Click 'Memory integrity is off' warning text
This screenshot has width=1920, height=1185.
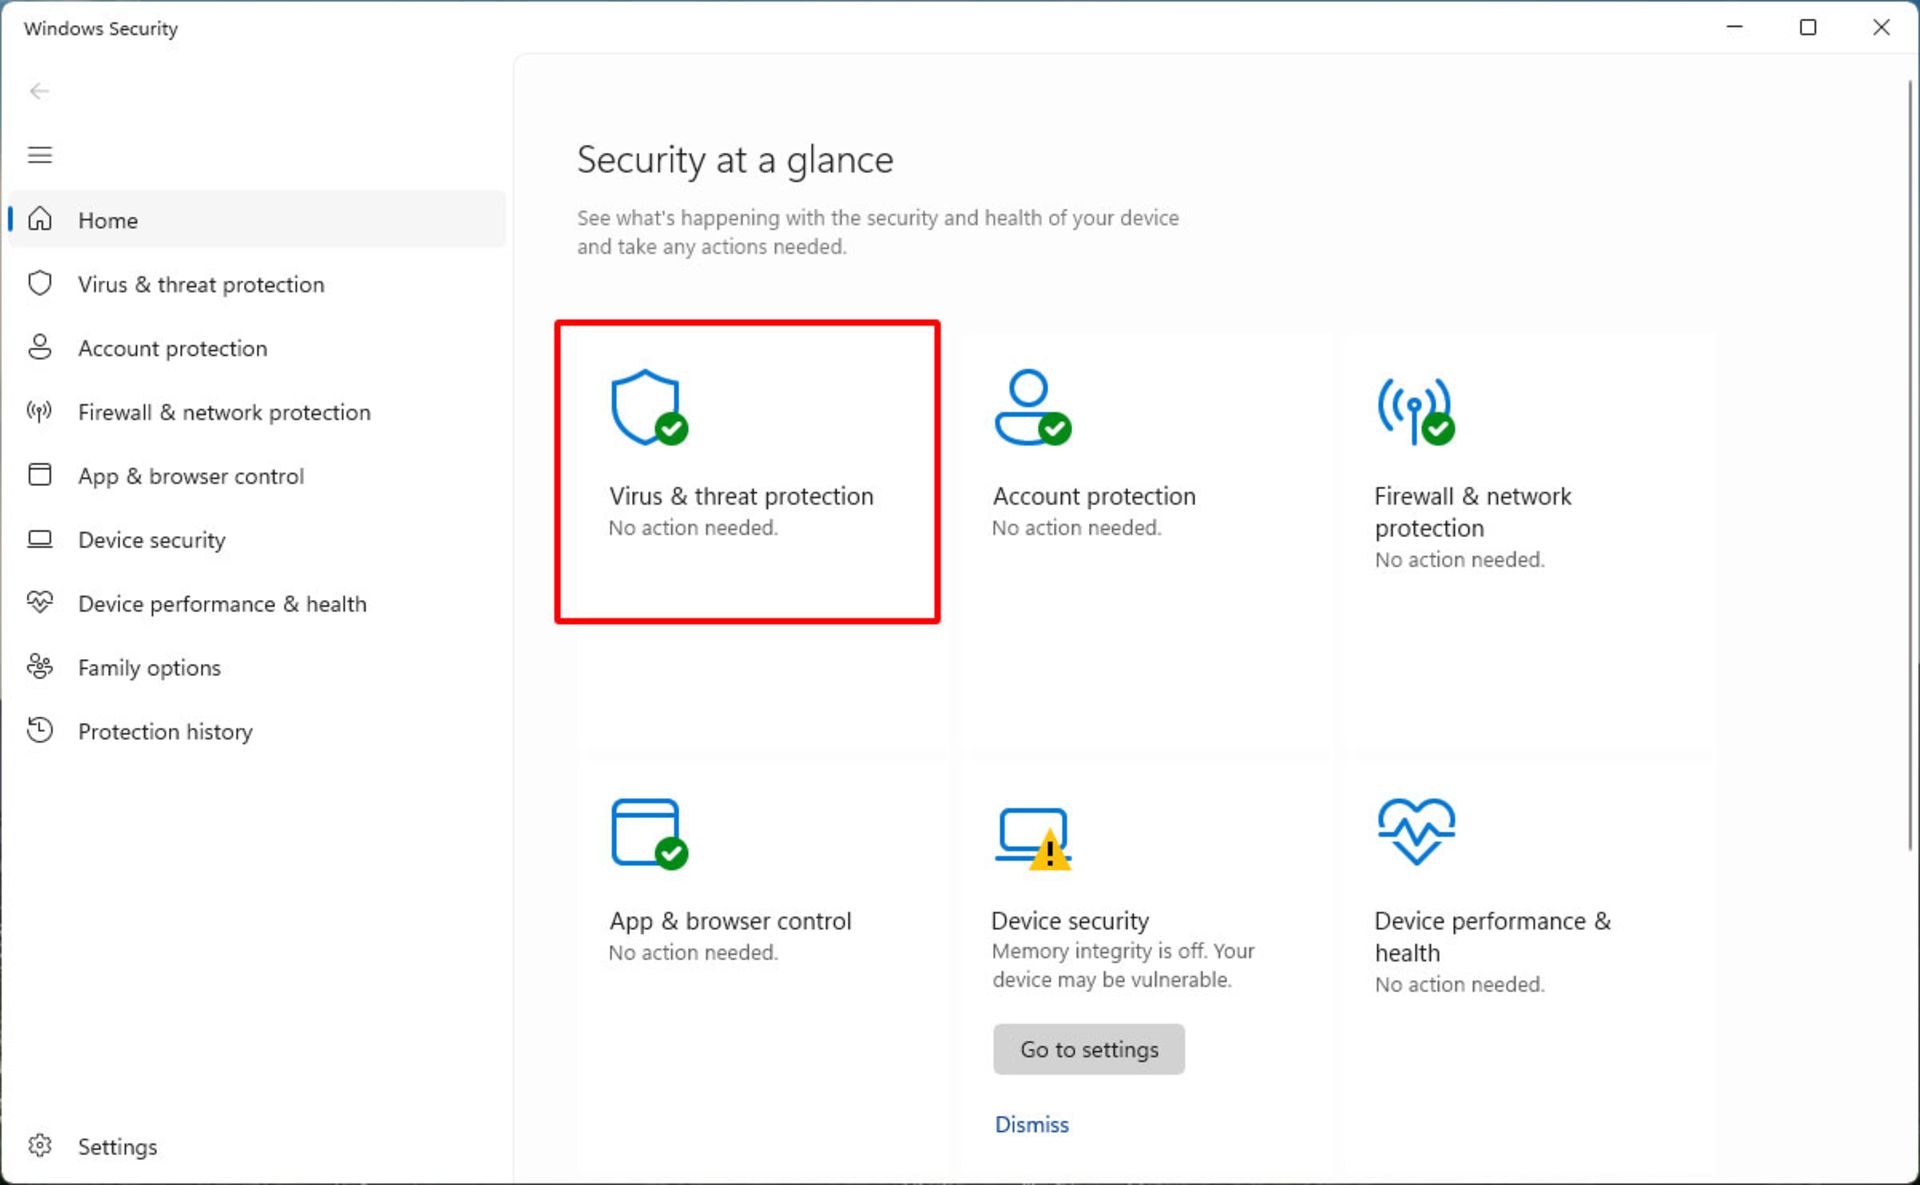[x=1123, y=965]
